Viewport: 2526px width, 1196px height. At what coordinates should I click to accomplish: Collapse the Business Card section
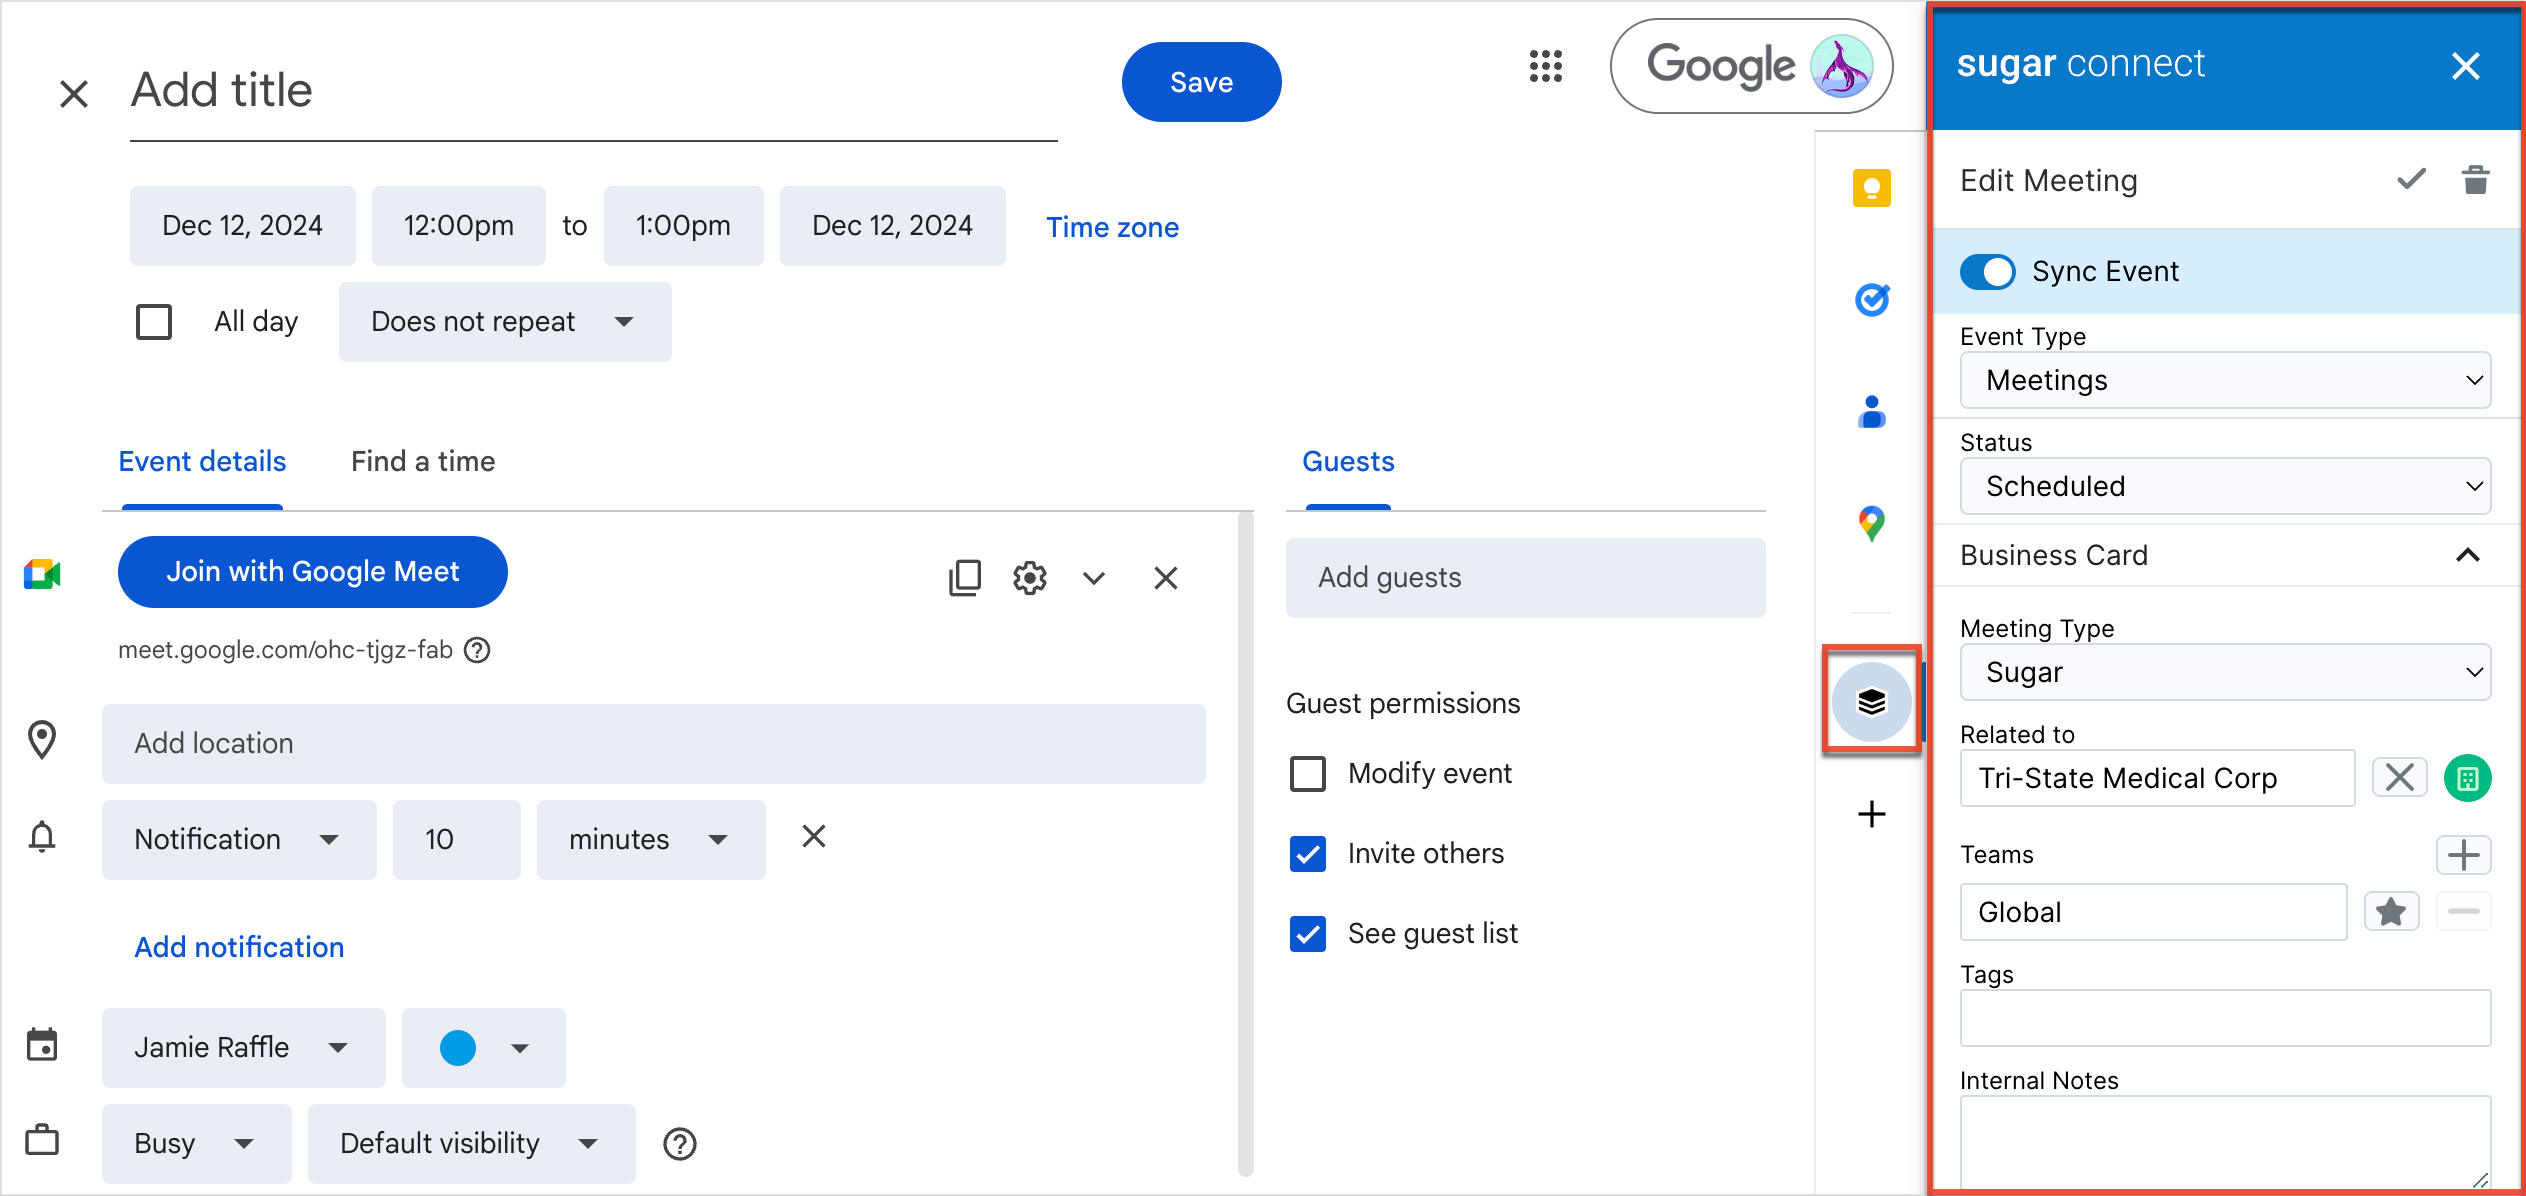tap(2466, 555)
